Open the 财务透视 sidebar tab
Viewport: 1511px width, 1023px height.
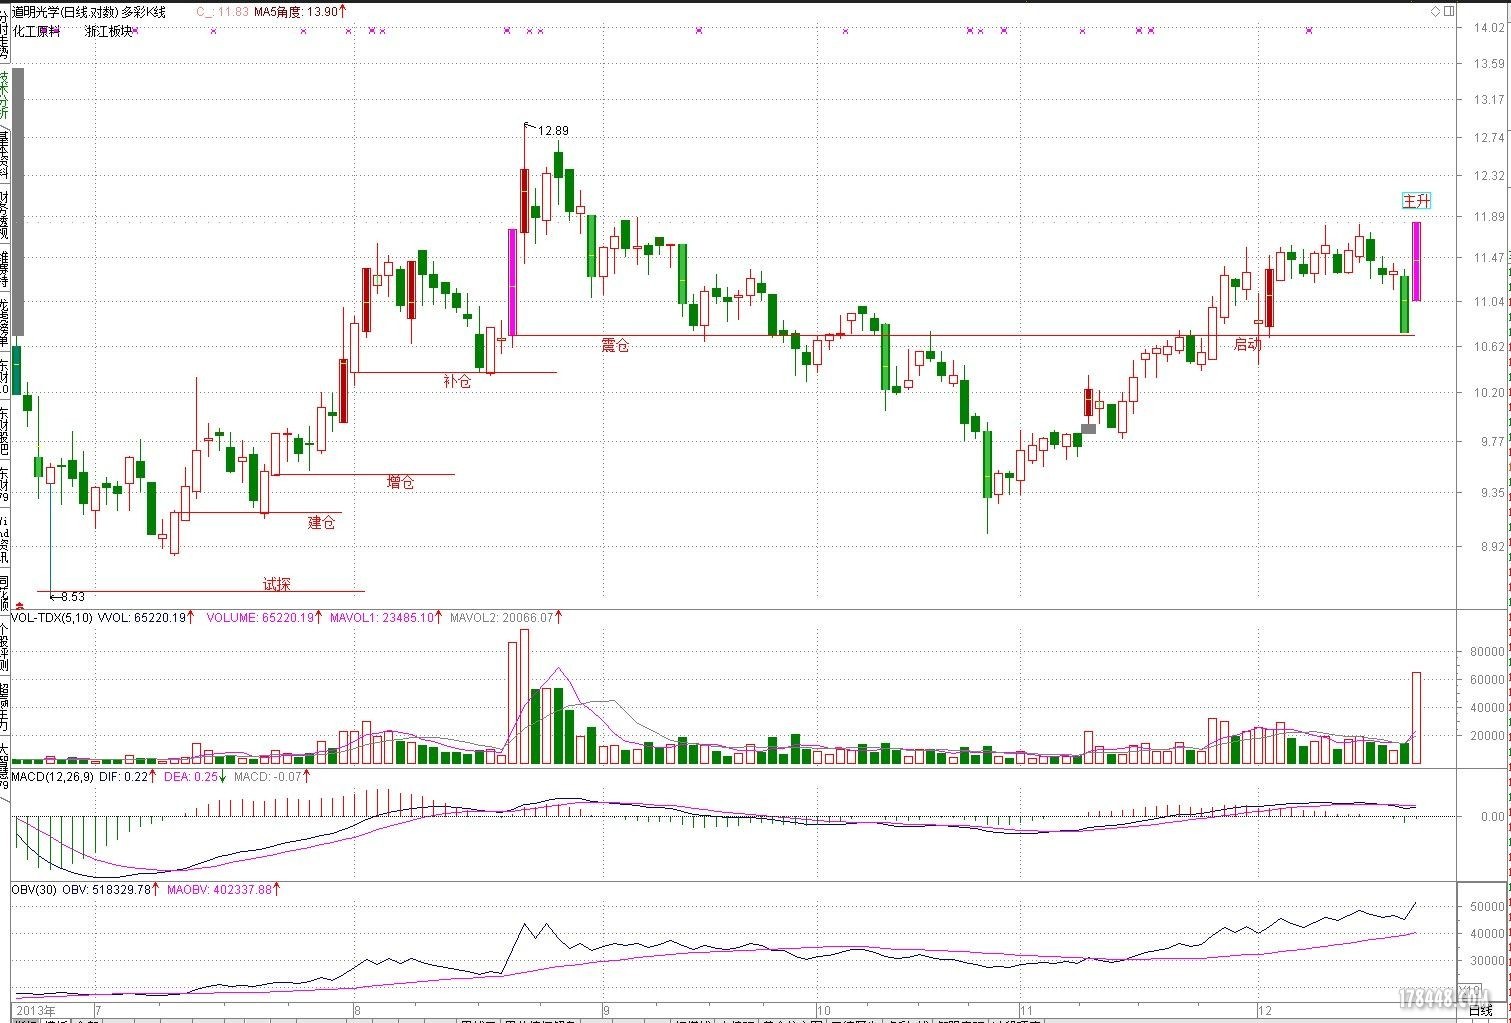tap(5, 214)
